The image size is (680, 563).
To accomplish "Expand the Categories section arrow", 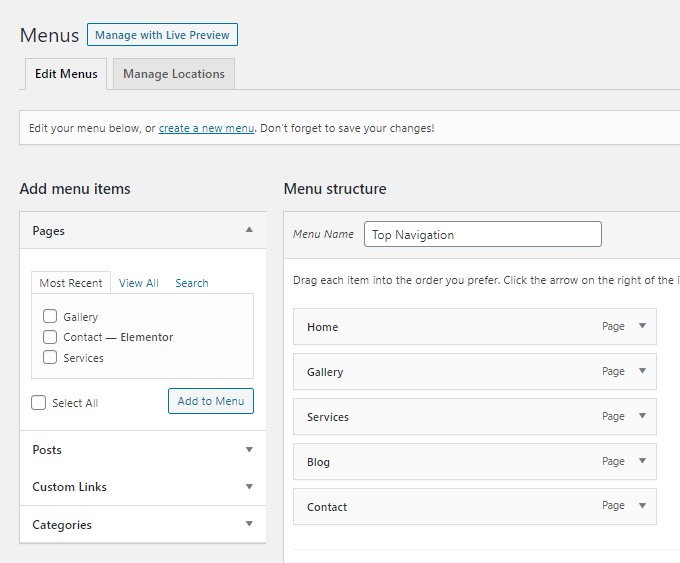I will (x=249, y=524).
